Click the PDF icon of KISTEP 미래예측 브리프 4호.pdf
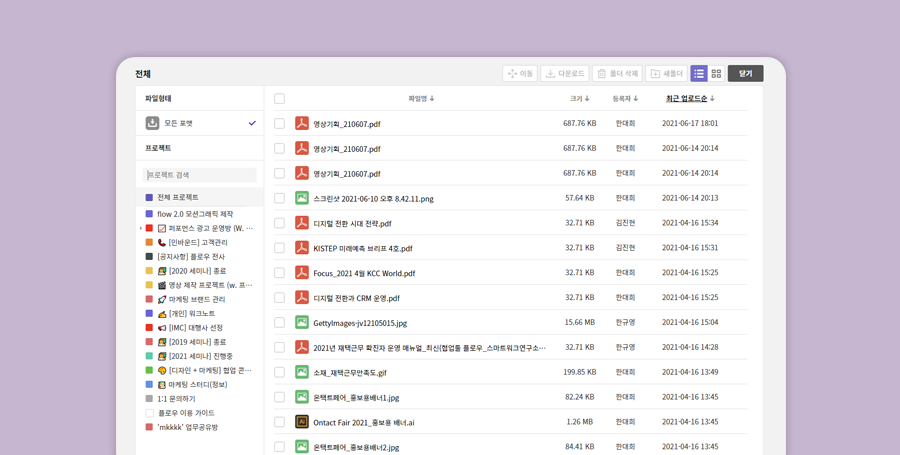 coord(301,248)
